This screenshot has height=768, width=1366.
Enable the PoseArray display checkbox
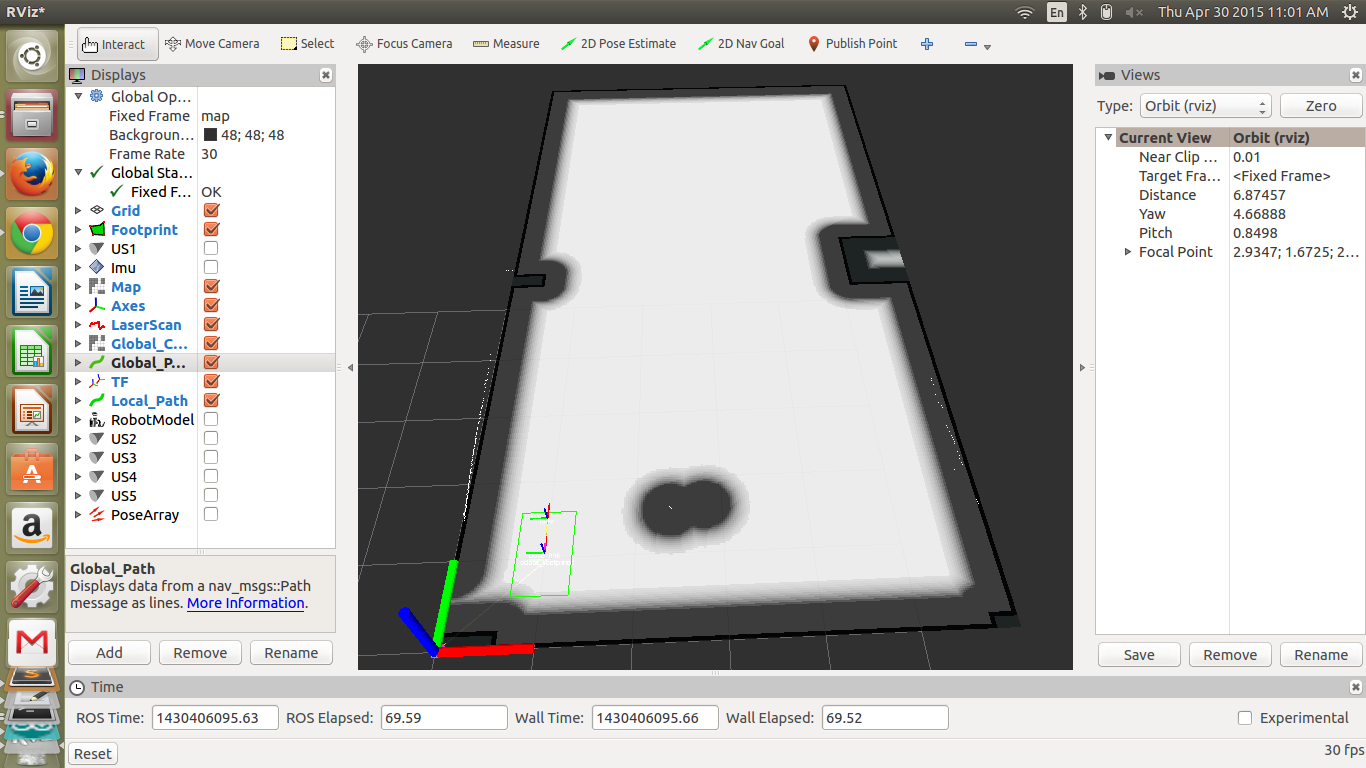pos(211,514)
